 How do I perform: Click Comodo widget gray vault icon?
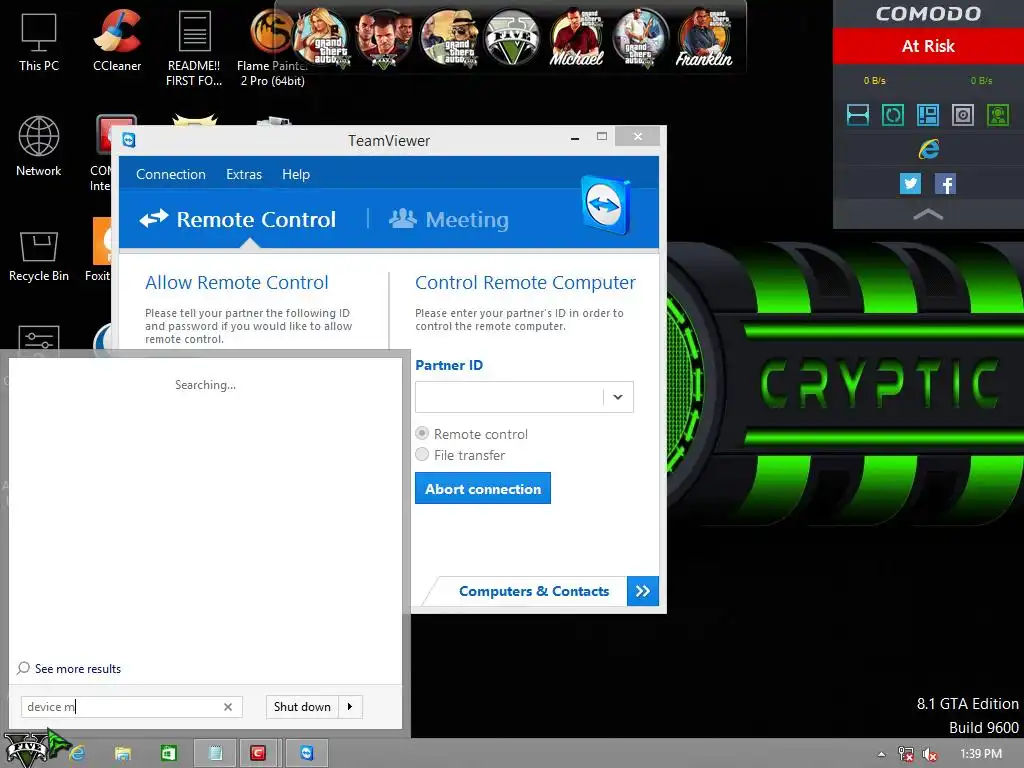[963, 115]
